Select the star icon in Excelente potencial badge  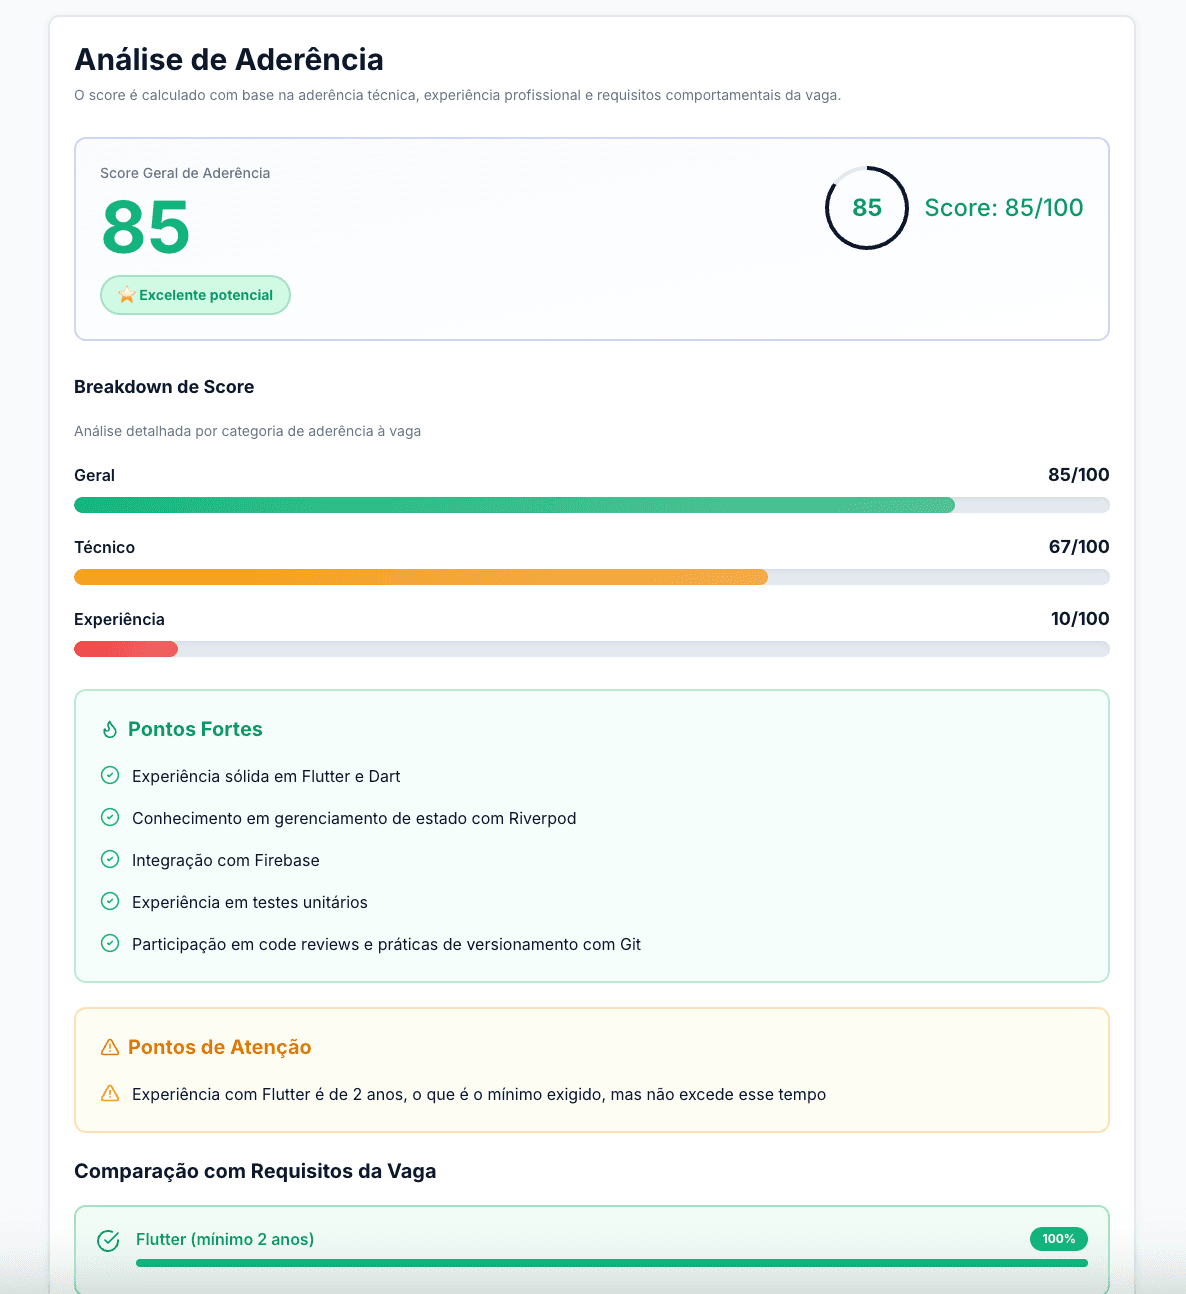click(x=126, y=295)
